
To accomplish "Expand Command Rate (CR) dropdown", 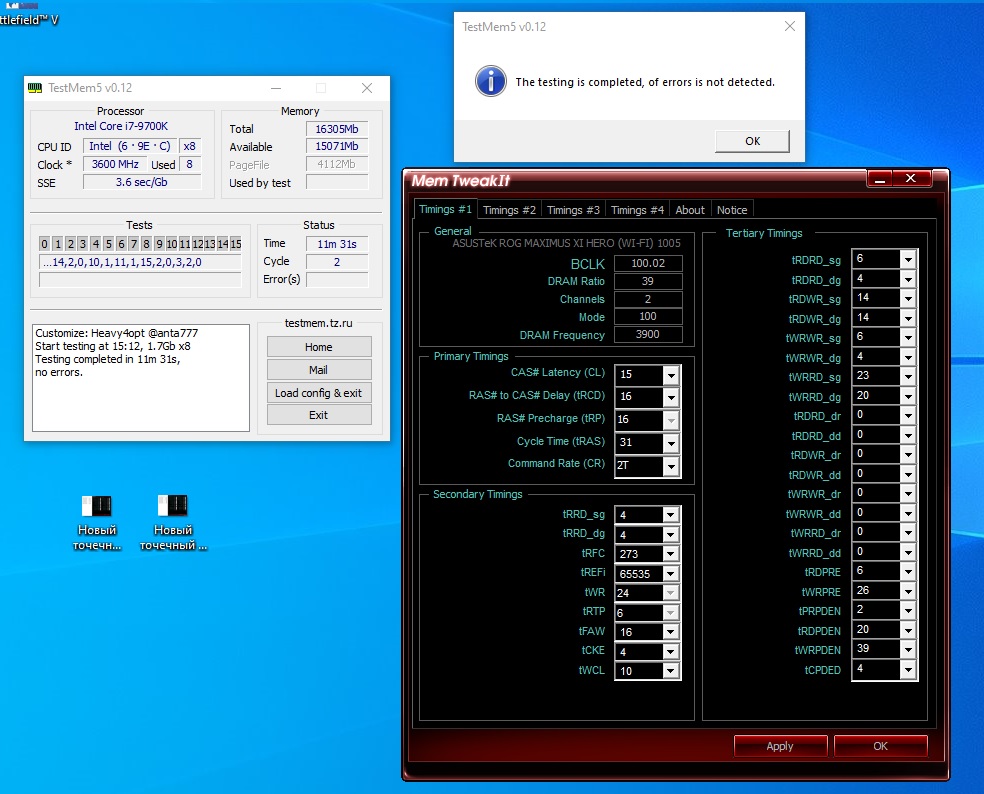I will click(x=671, y=466).
